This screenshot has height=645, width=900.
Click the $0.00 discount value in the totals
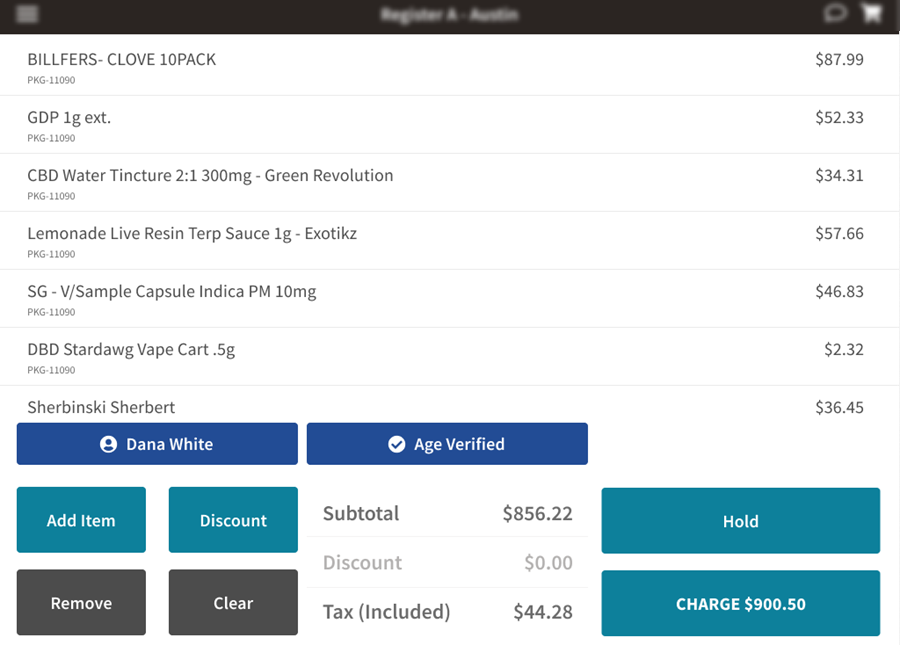pos(548,562)
